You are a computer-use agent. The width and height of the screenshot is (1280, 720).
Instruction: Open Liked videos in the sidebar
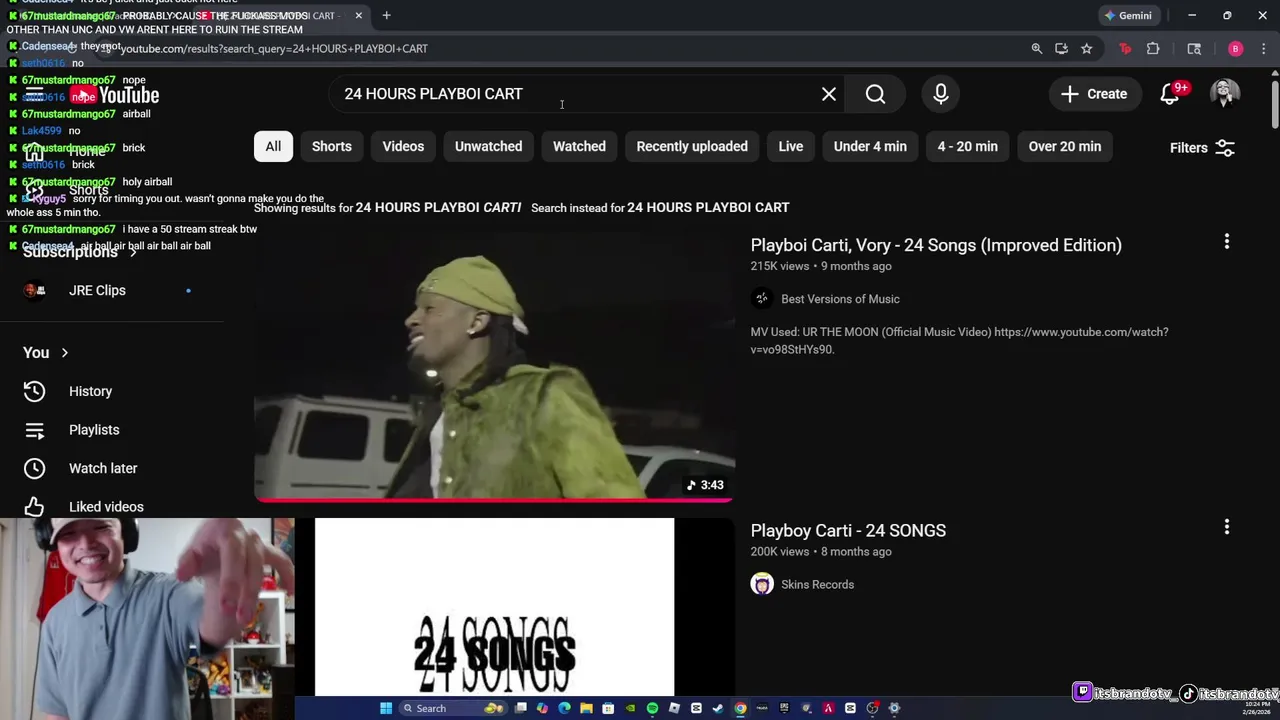click(112, 506)
